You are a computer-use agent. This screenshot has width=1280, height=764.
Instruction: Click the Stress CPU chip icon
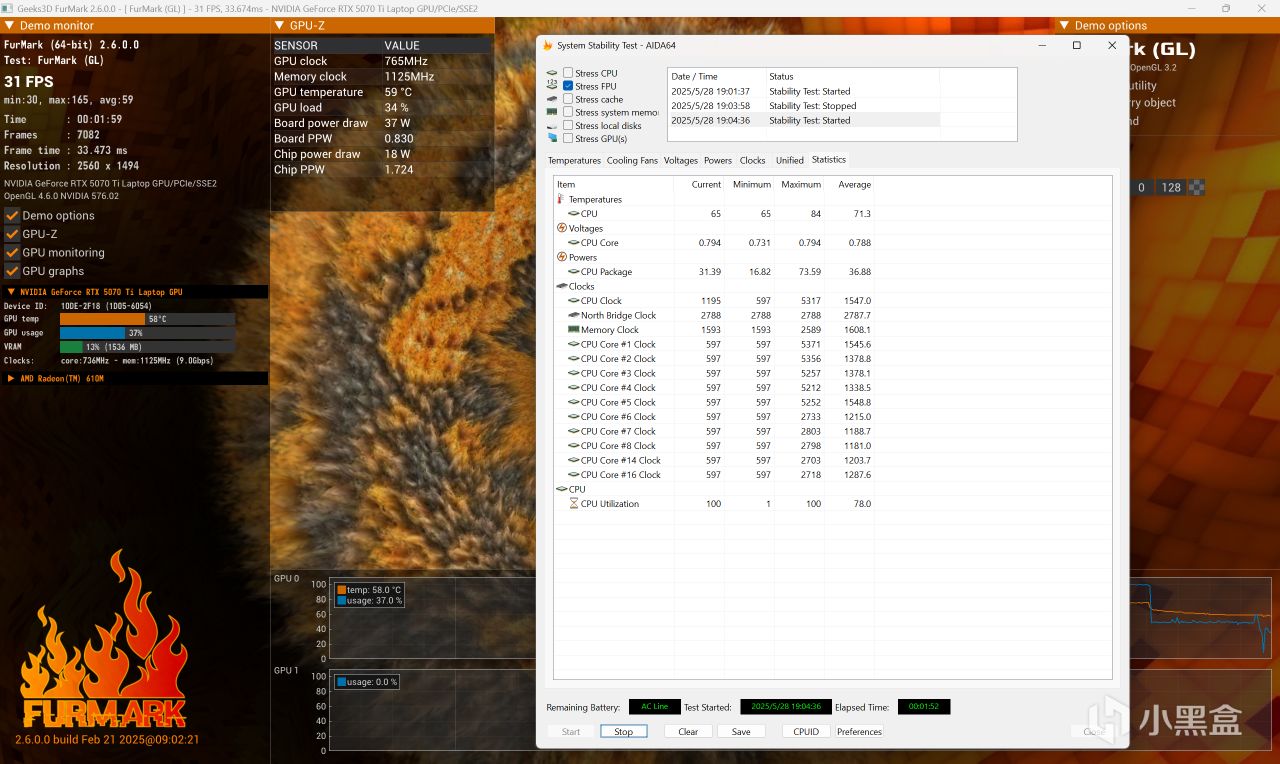pyautogui.click(x=552, y=73)
